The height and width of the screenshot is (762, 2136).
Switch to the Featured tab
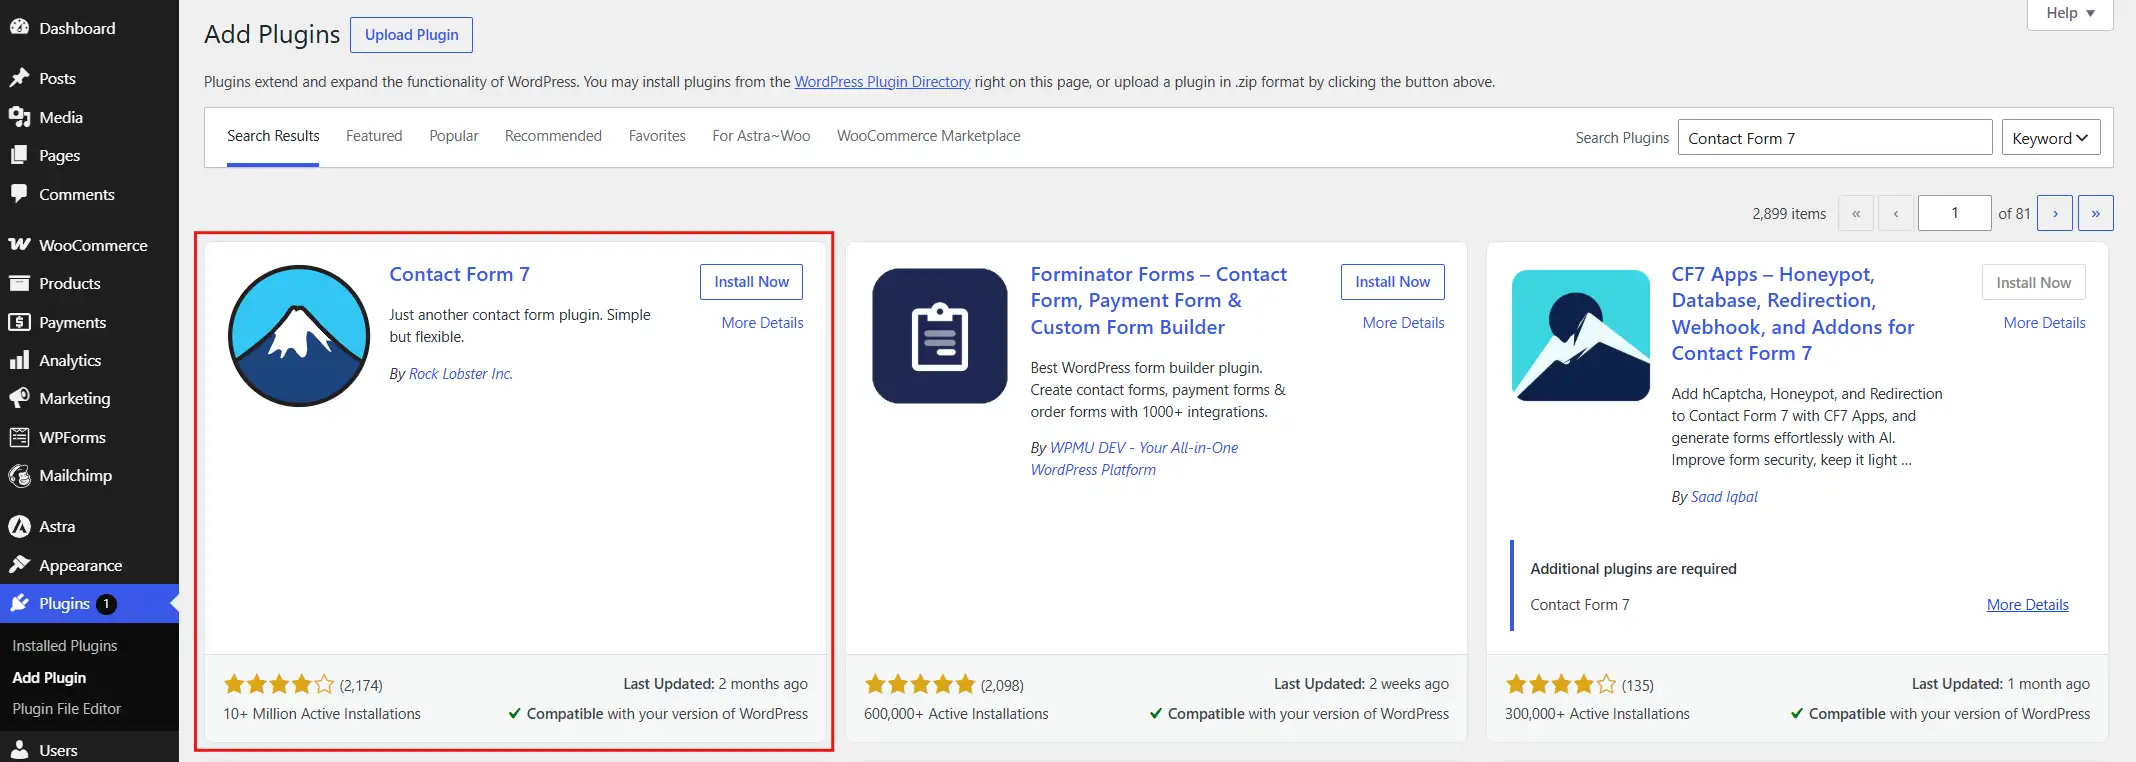pos(374,136)
